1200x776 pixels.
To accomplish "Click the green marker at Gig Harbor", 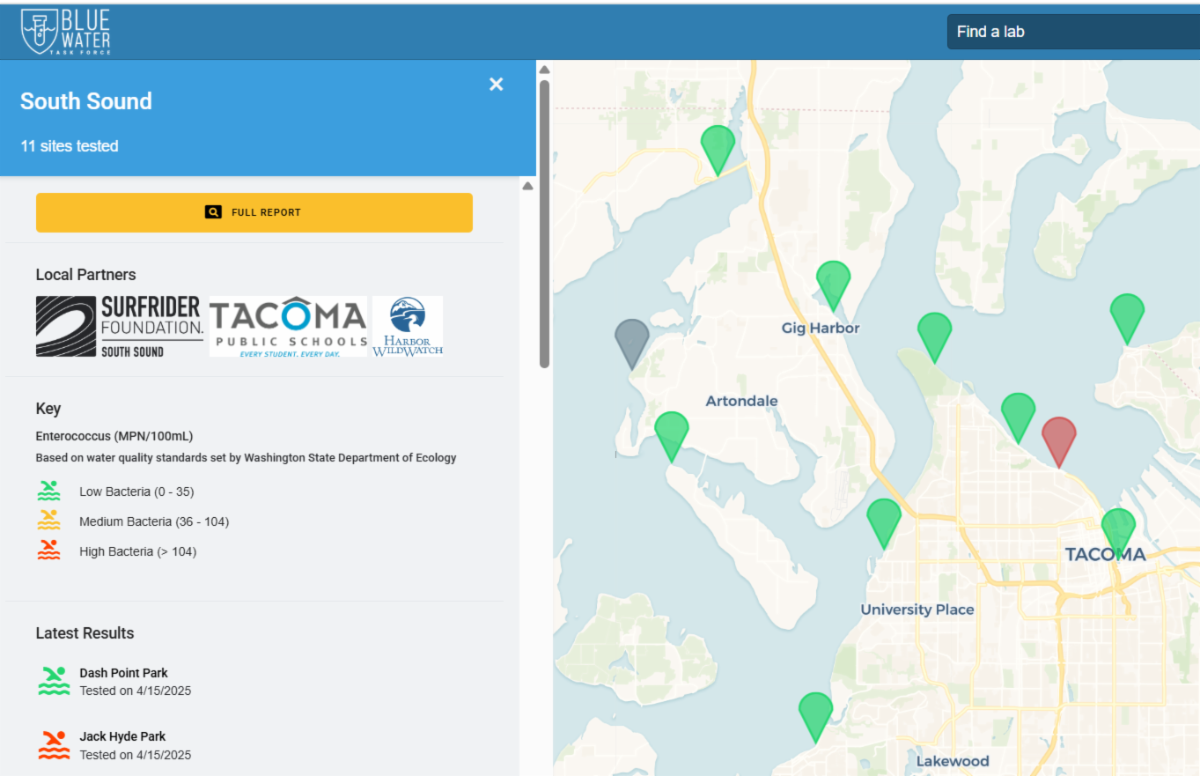I will click(x=833, y=281).
